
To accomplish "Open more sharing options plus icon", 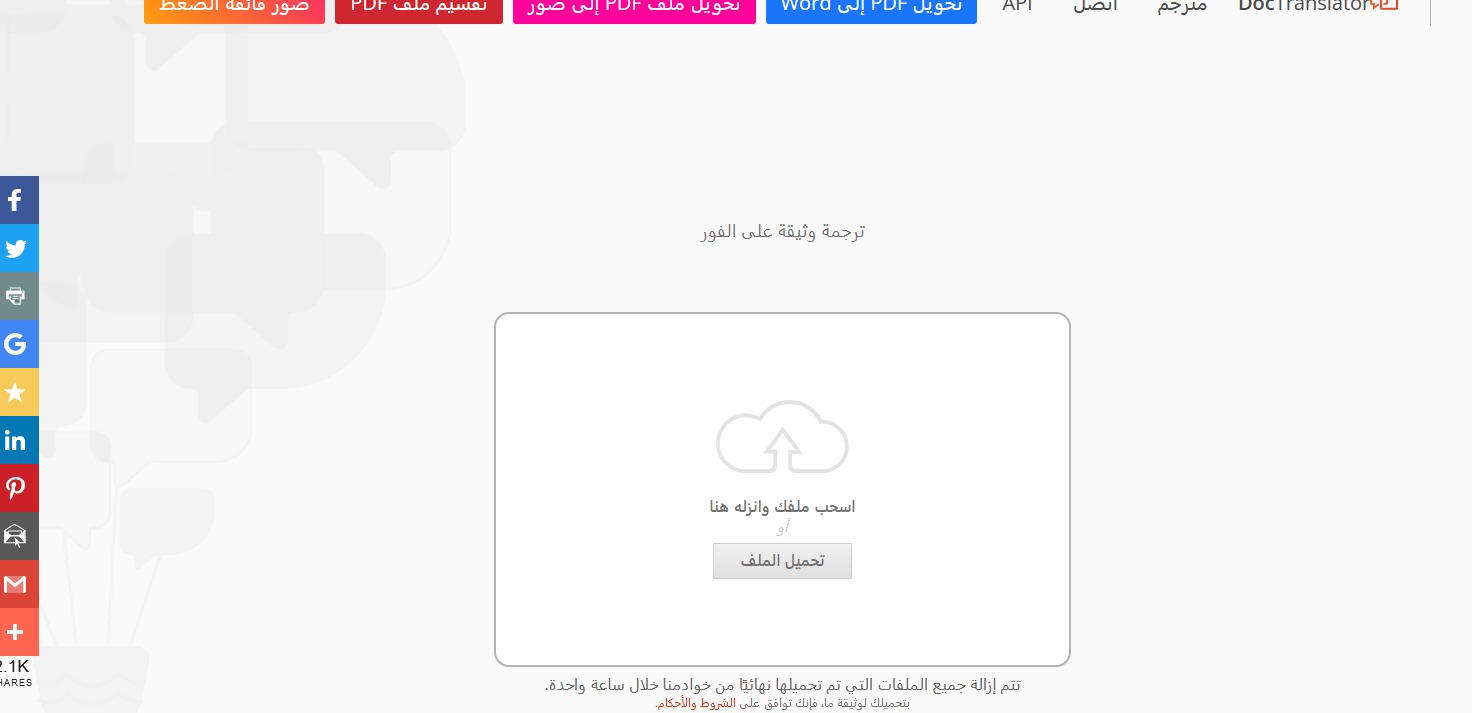I will (19, 632).
